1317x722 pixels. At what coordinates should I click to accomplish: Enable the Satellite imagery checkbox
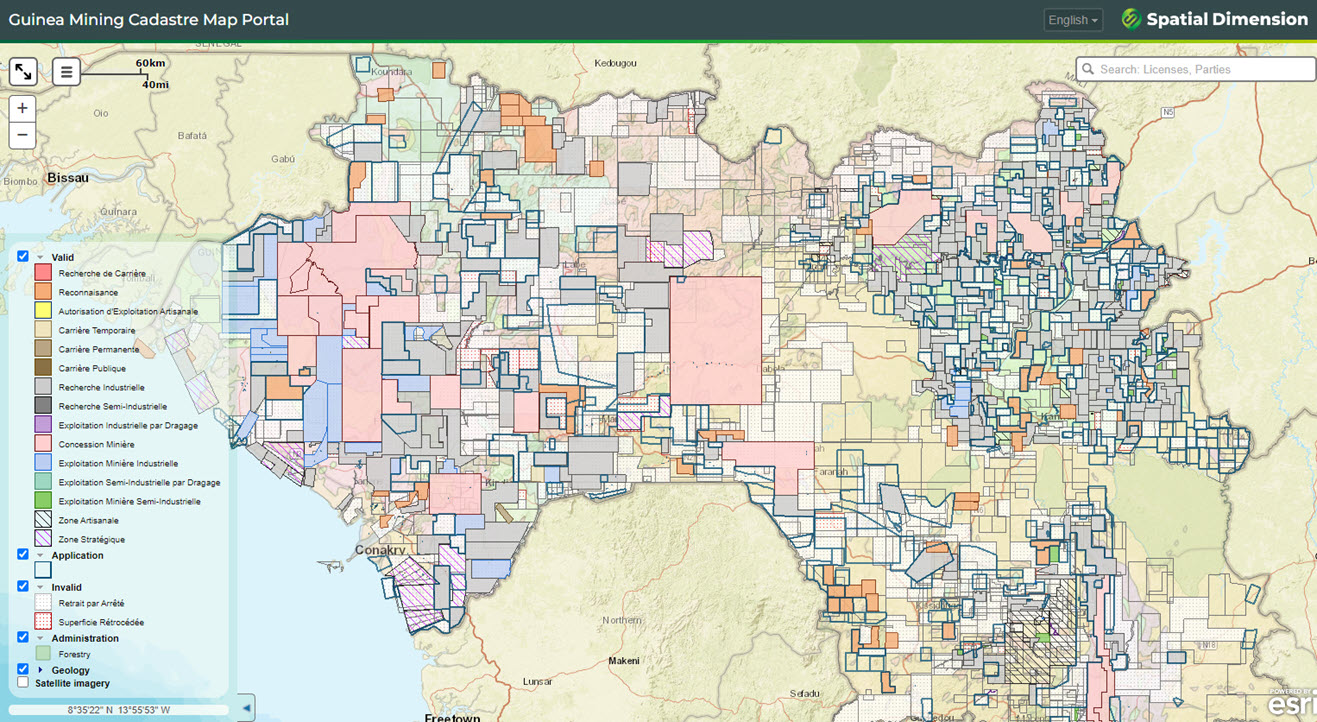coord(23,682)
